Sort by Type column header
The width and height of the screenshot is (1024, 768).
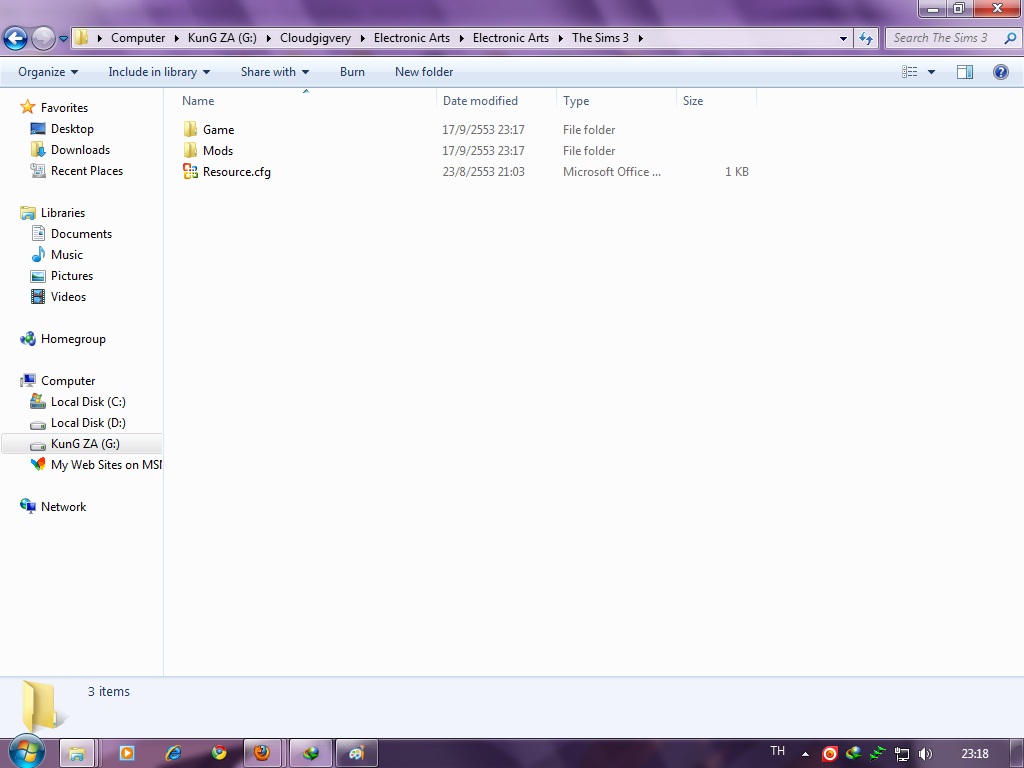coord(576,101)
